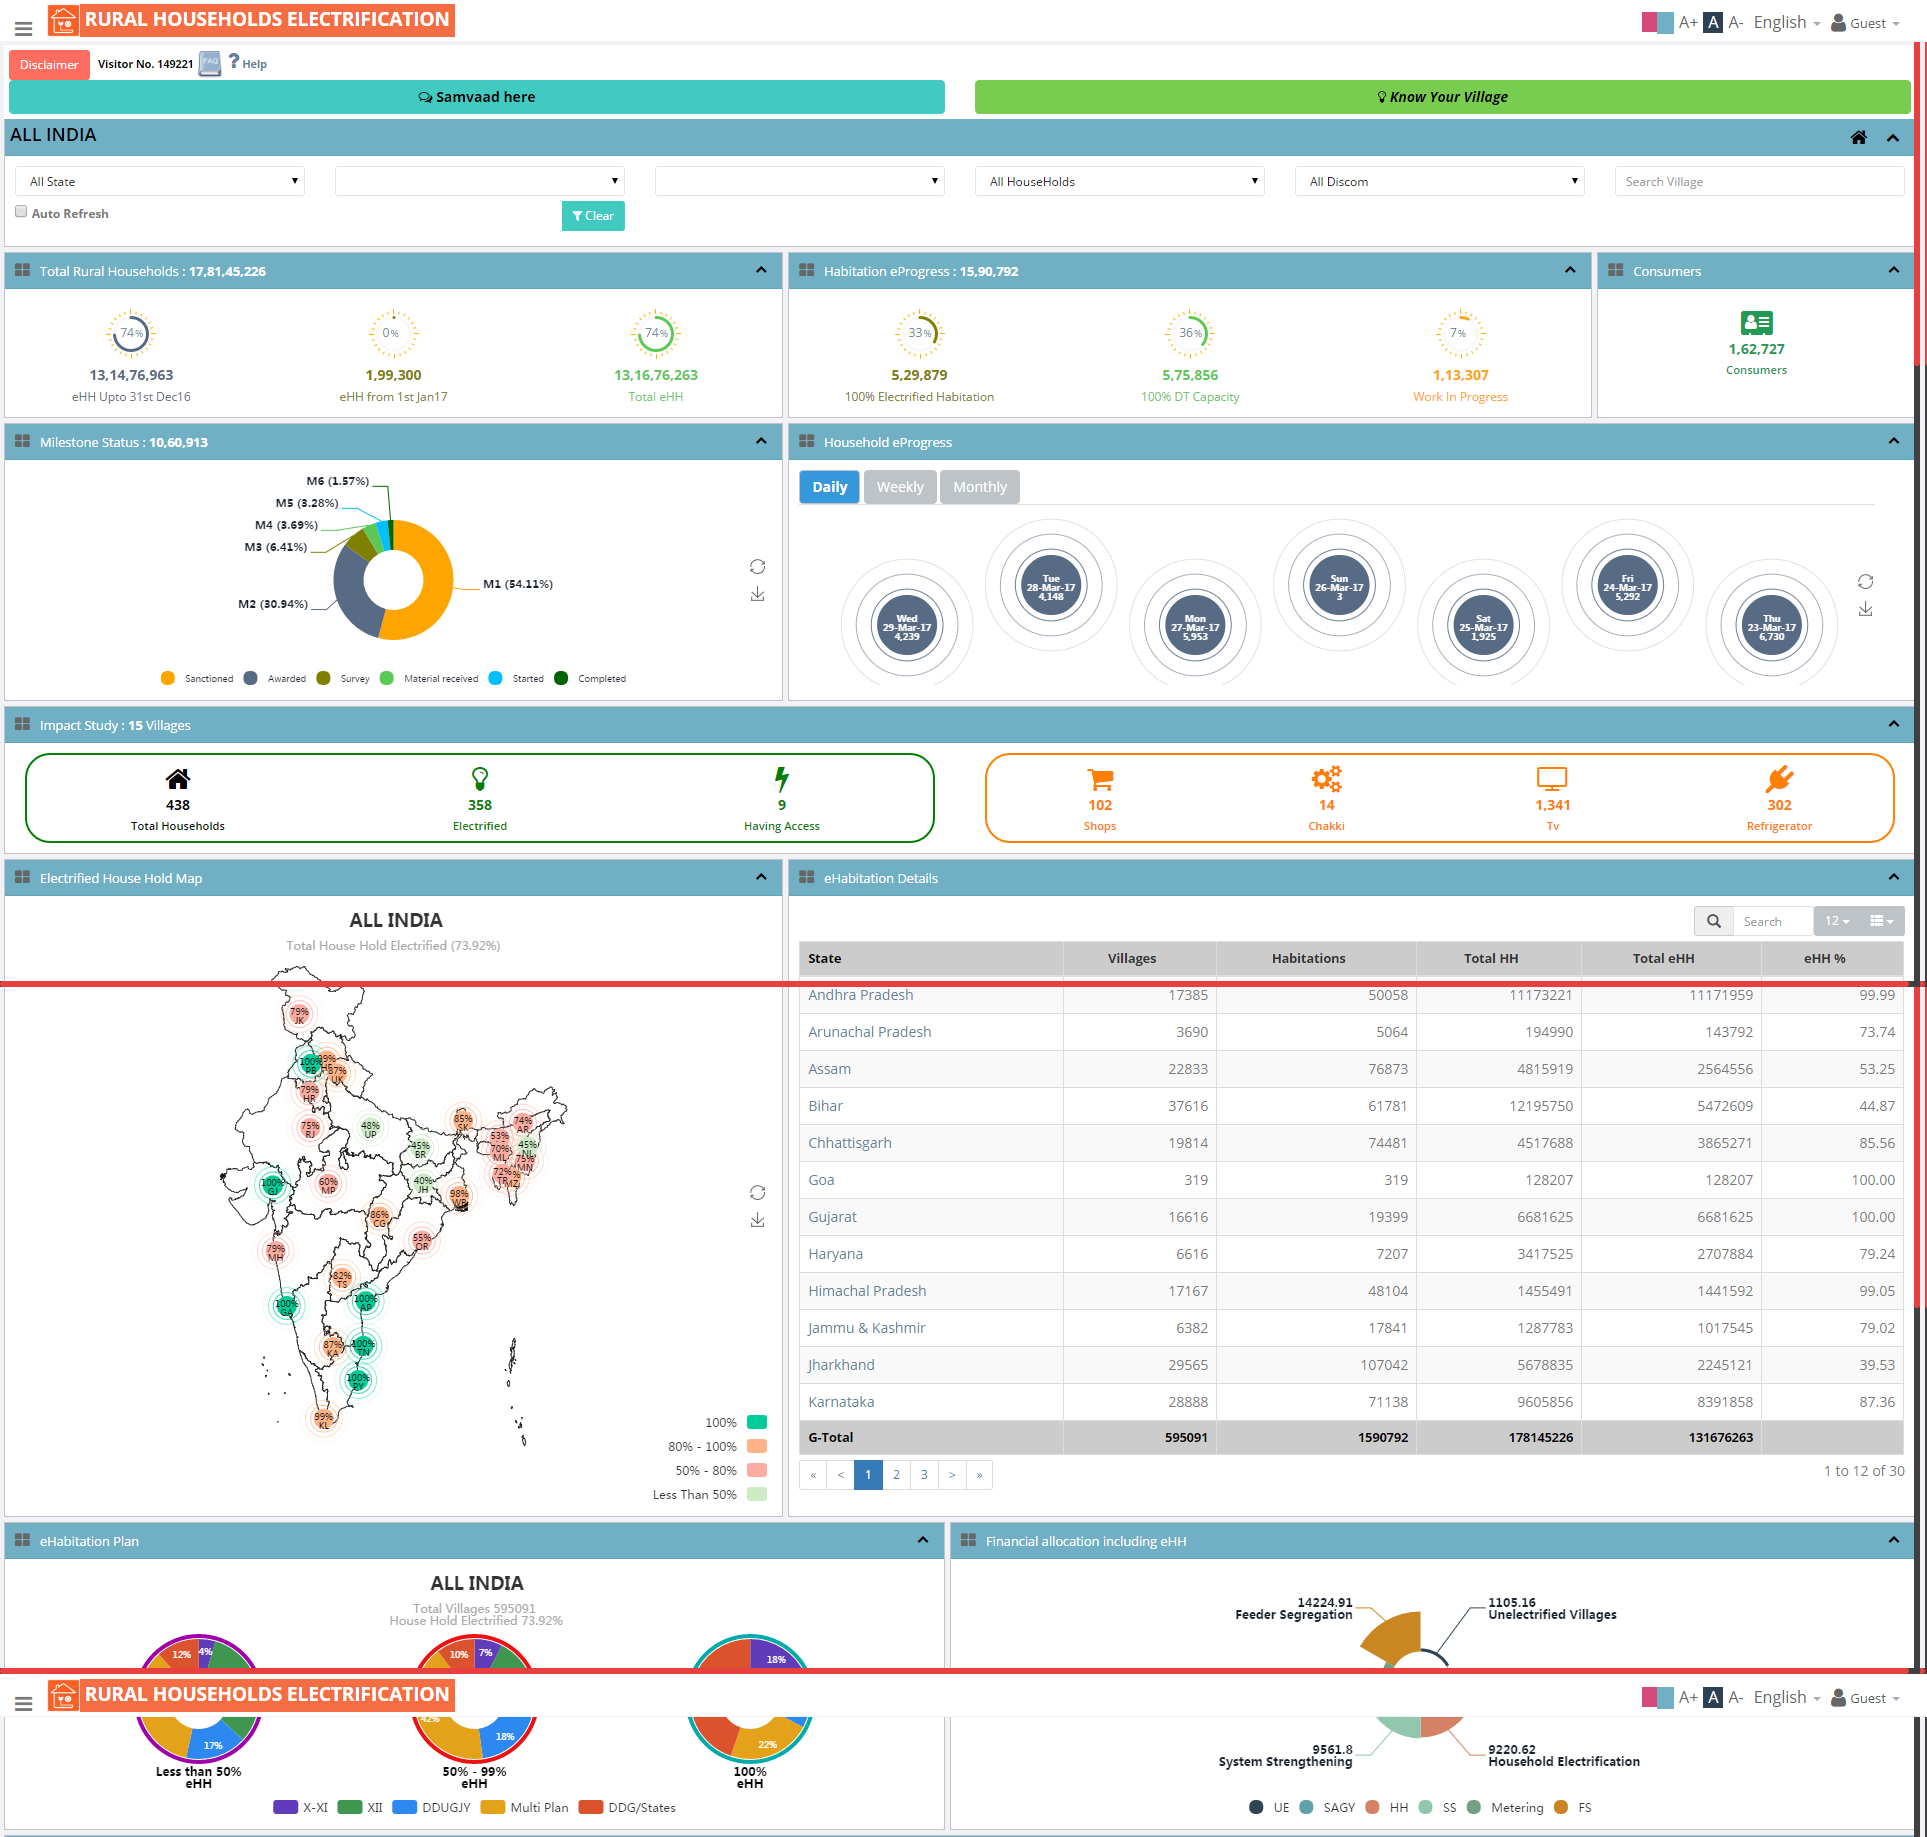
Task: Open the table columns list dropdown
Action: 1882,921
